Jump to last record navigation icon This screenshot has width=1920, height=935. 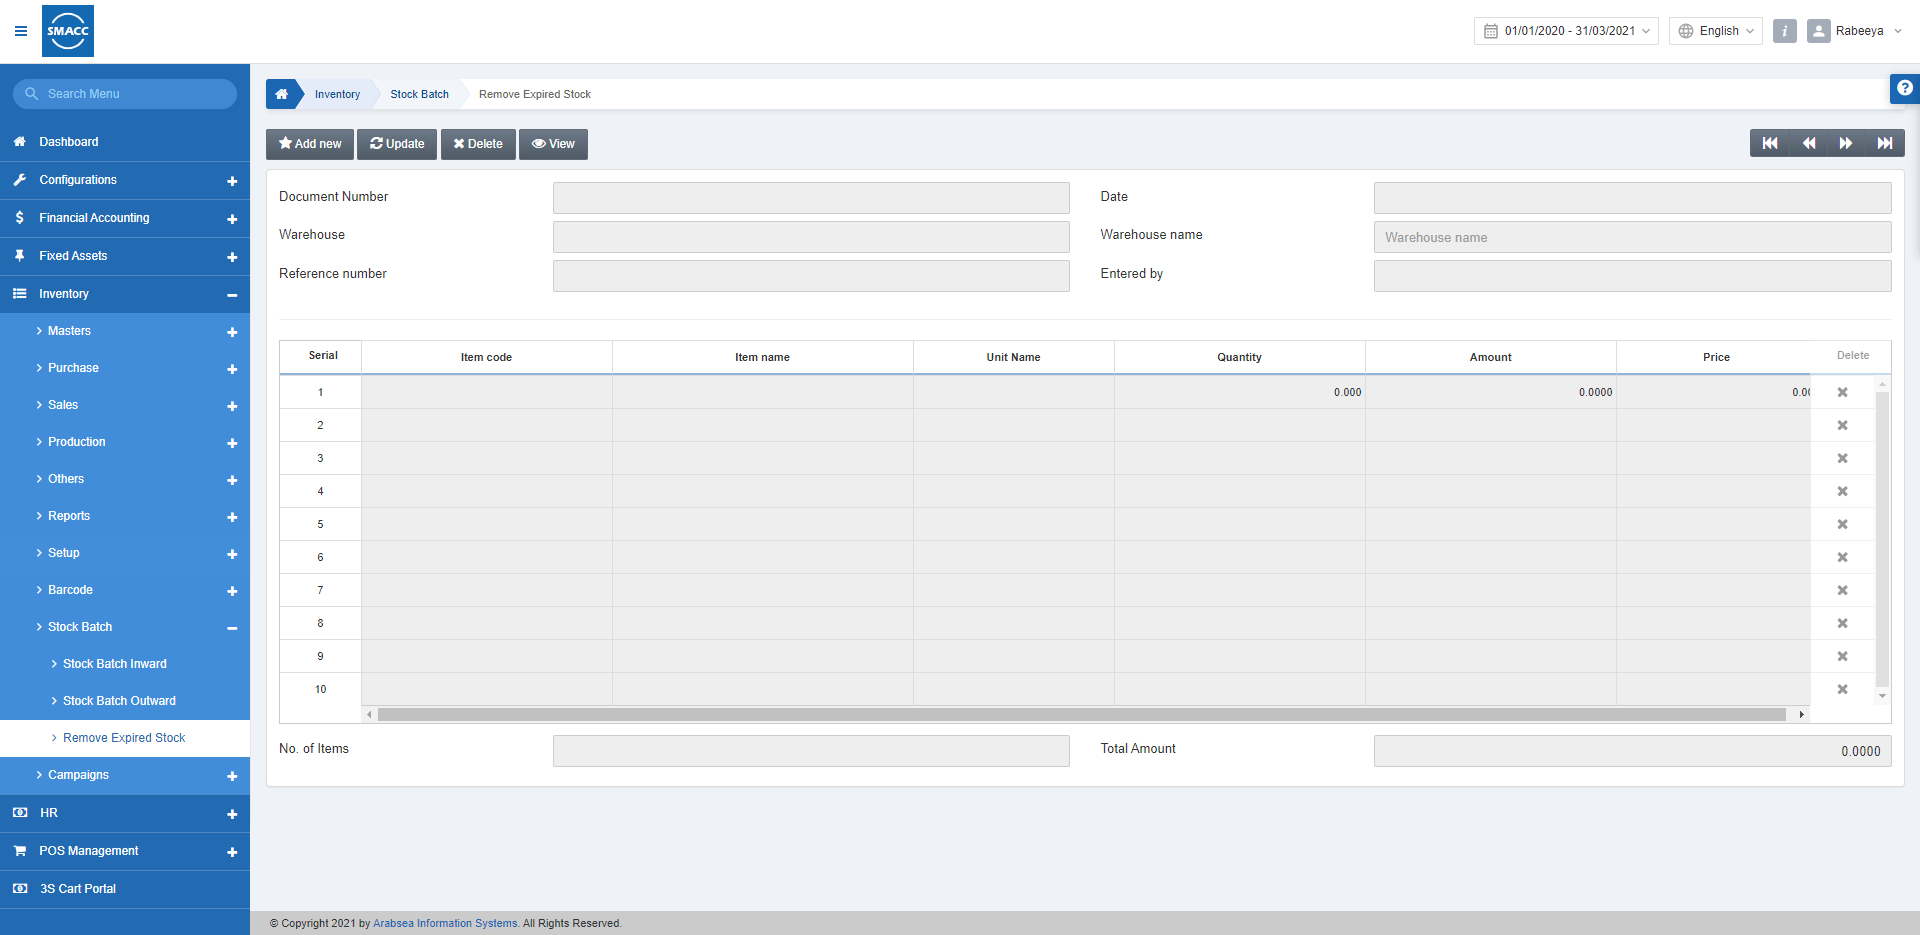tap(1886, 143)
